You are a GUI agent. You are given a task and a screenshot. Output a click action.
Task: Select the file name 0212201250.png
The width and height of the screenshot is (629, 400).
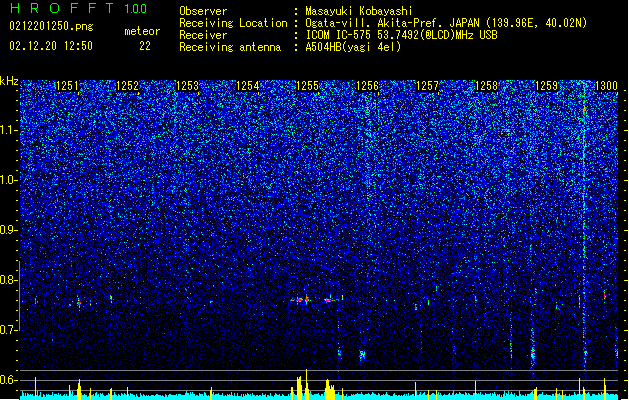[51, 26]
